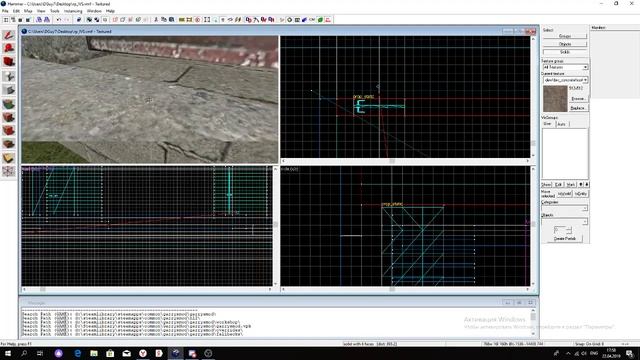Click Apply Current Texture tool
Image resolution: width=640 pixels, height=360 pixels.
click(x=9, y=118)
